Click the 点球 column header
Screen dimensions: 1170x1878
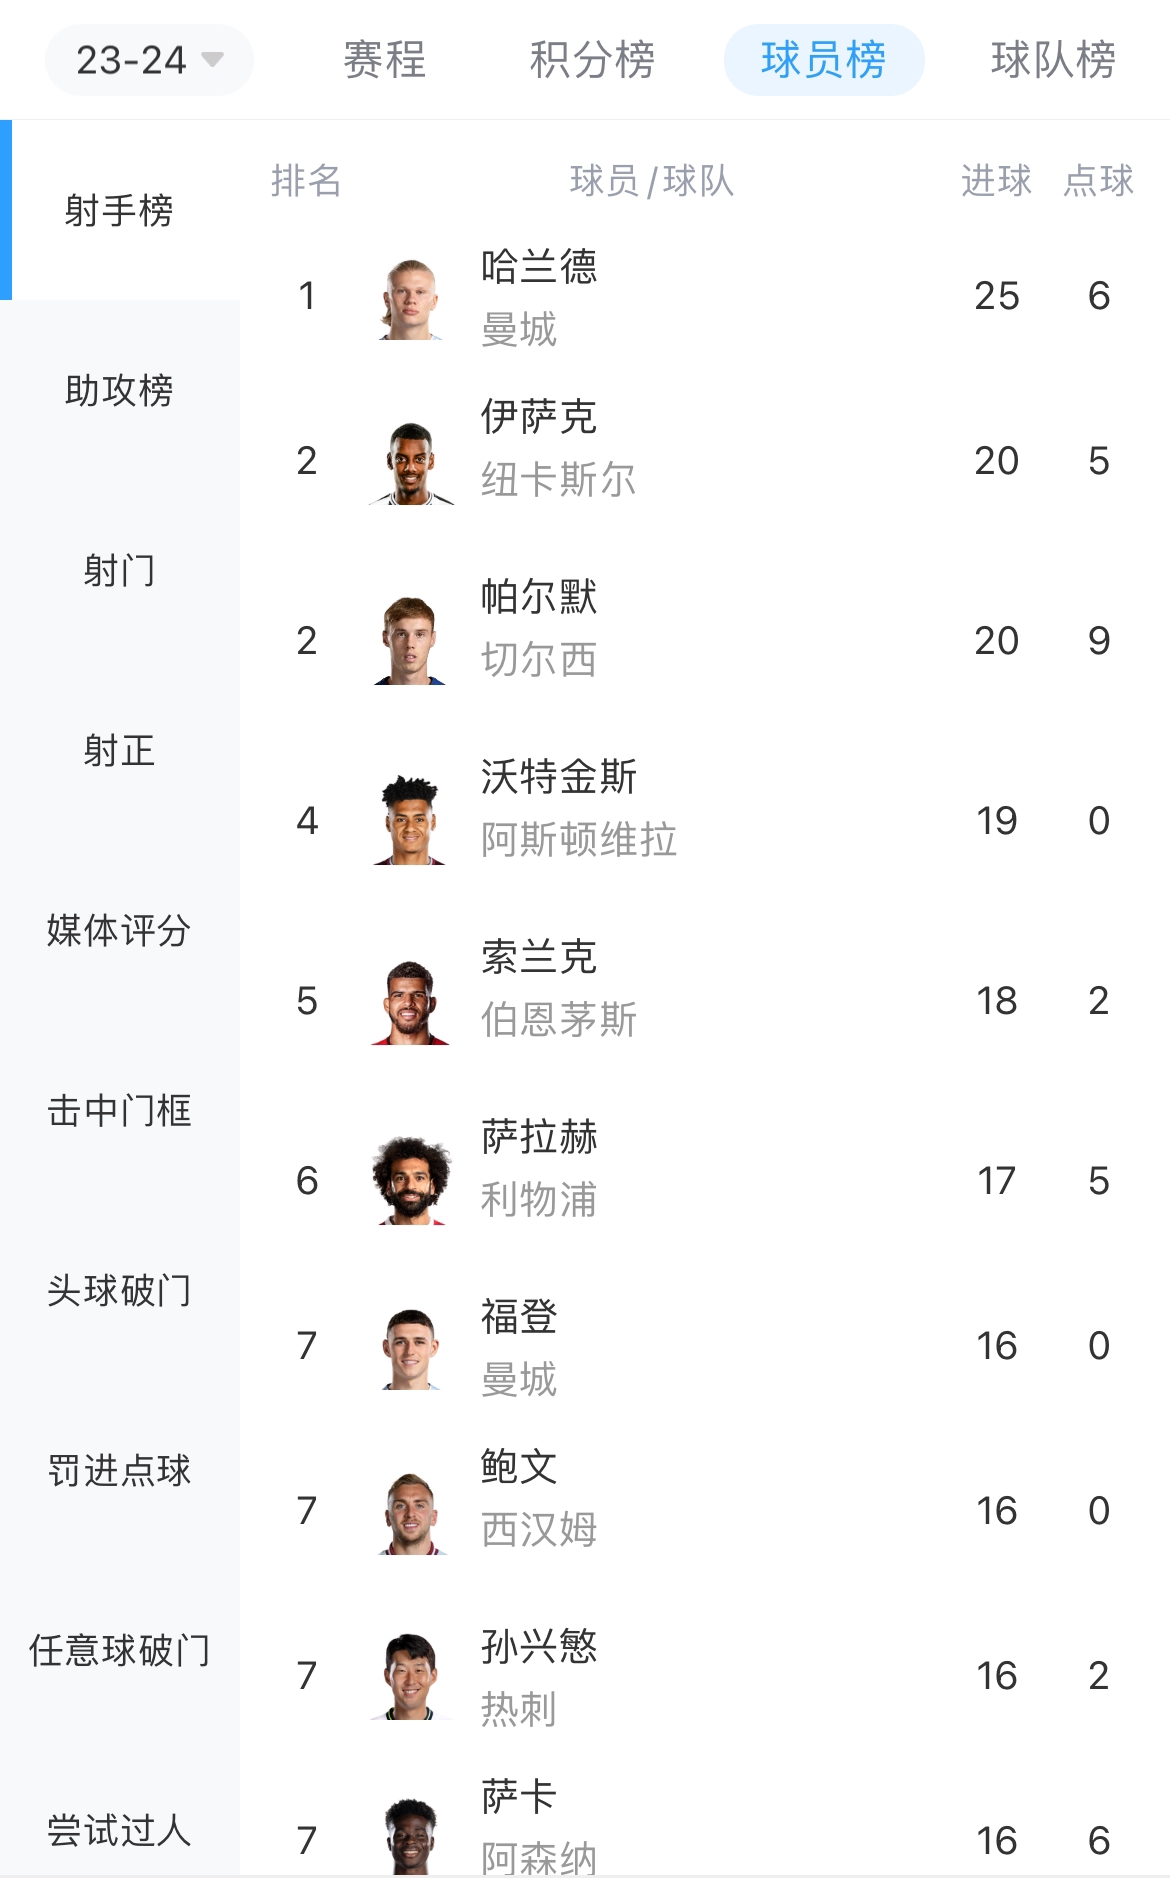tap(1098, 181)
